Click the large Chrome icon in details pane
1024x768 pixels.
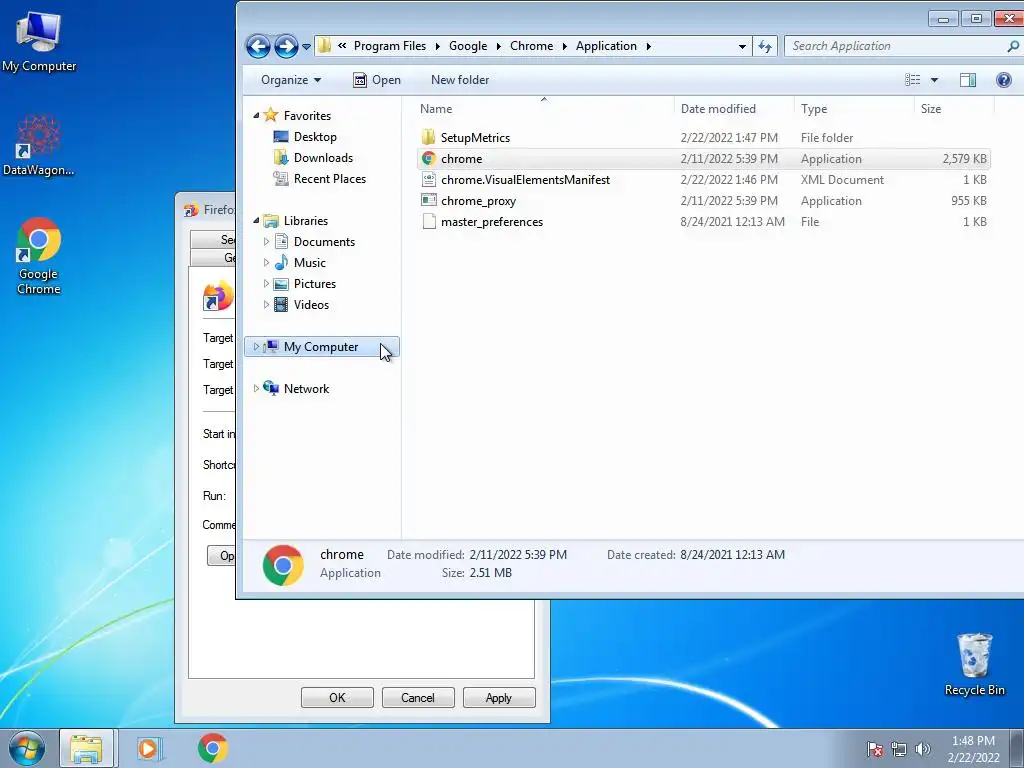click(283, 565)
